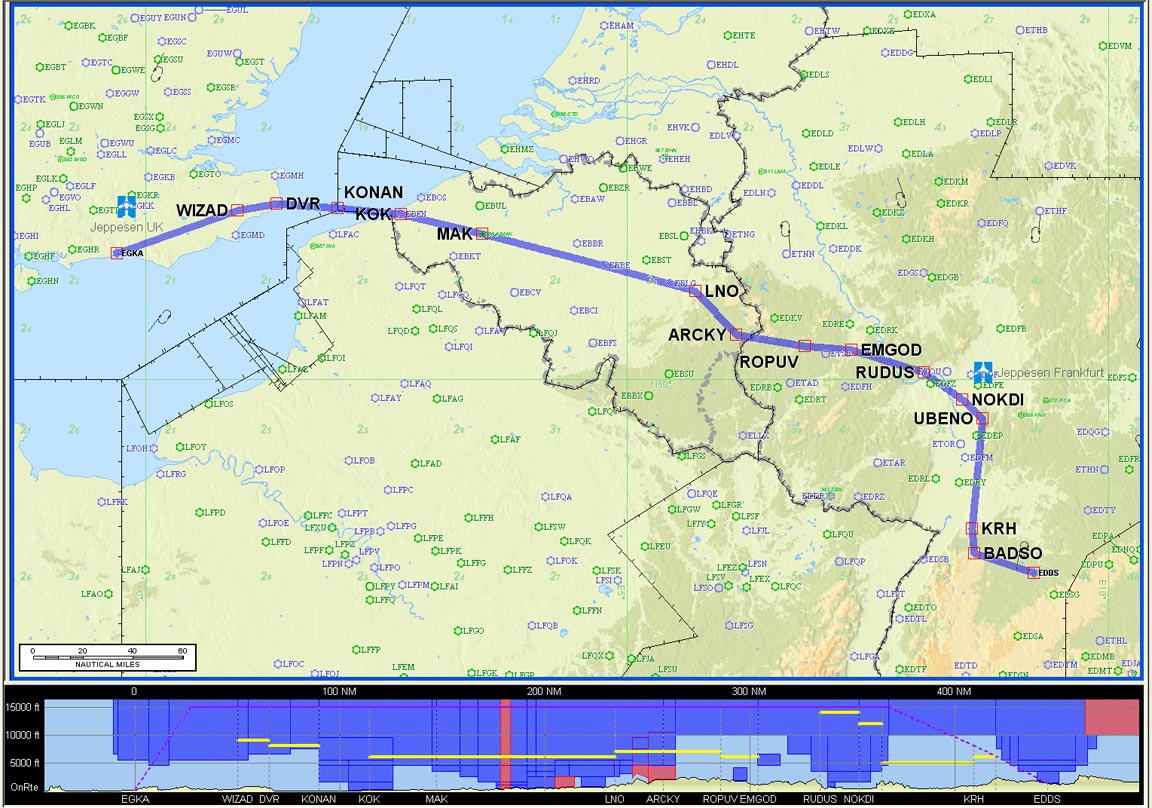Image resolution: width=1152 pixels, height=808 pixels.
Task: Select the EDDK airport symbol
Action: point(833,249)
